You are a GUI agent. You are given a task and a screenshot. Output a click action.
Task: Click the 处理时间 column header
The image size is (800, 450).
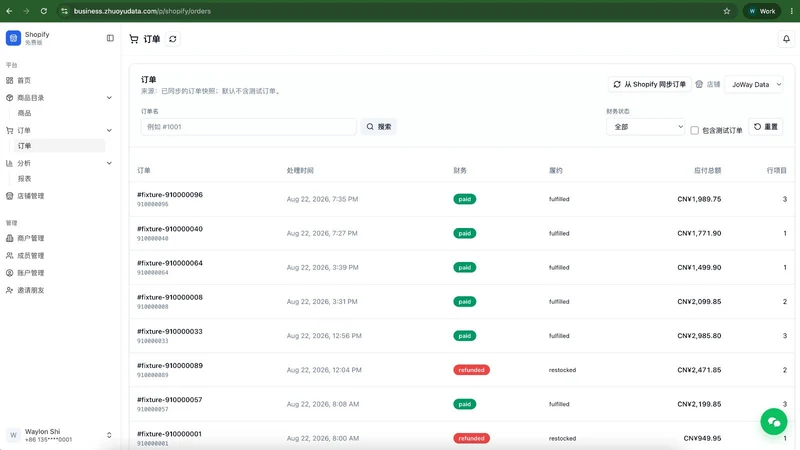click(300, 170)
